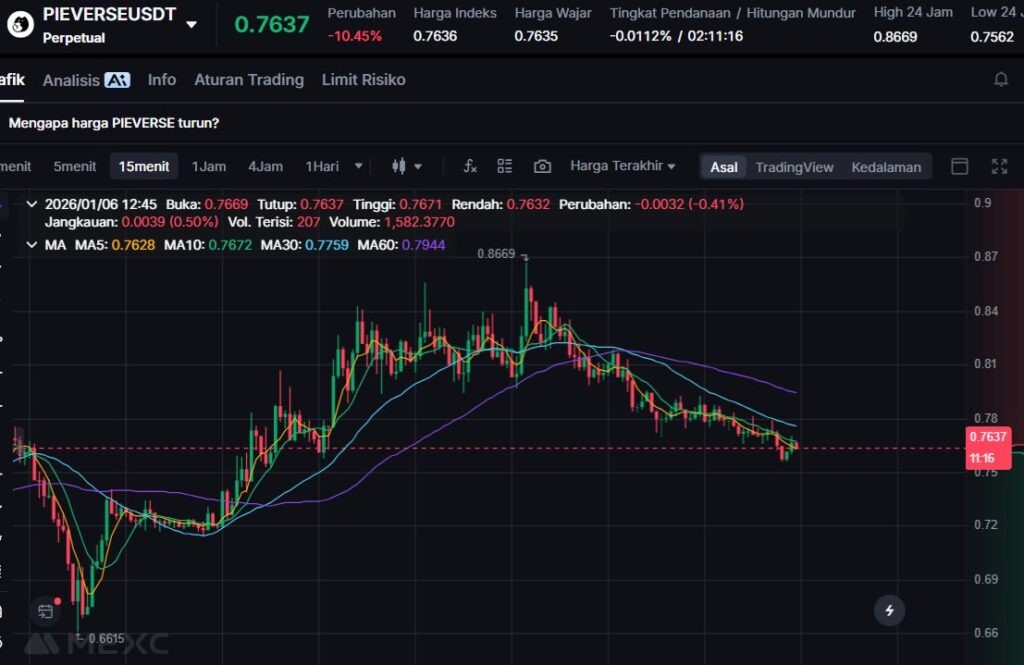This screenshot has width=1024, height=665.
Task: Click the lightning quick-trade button
Action: click(889, 609)
